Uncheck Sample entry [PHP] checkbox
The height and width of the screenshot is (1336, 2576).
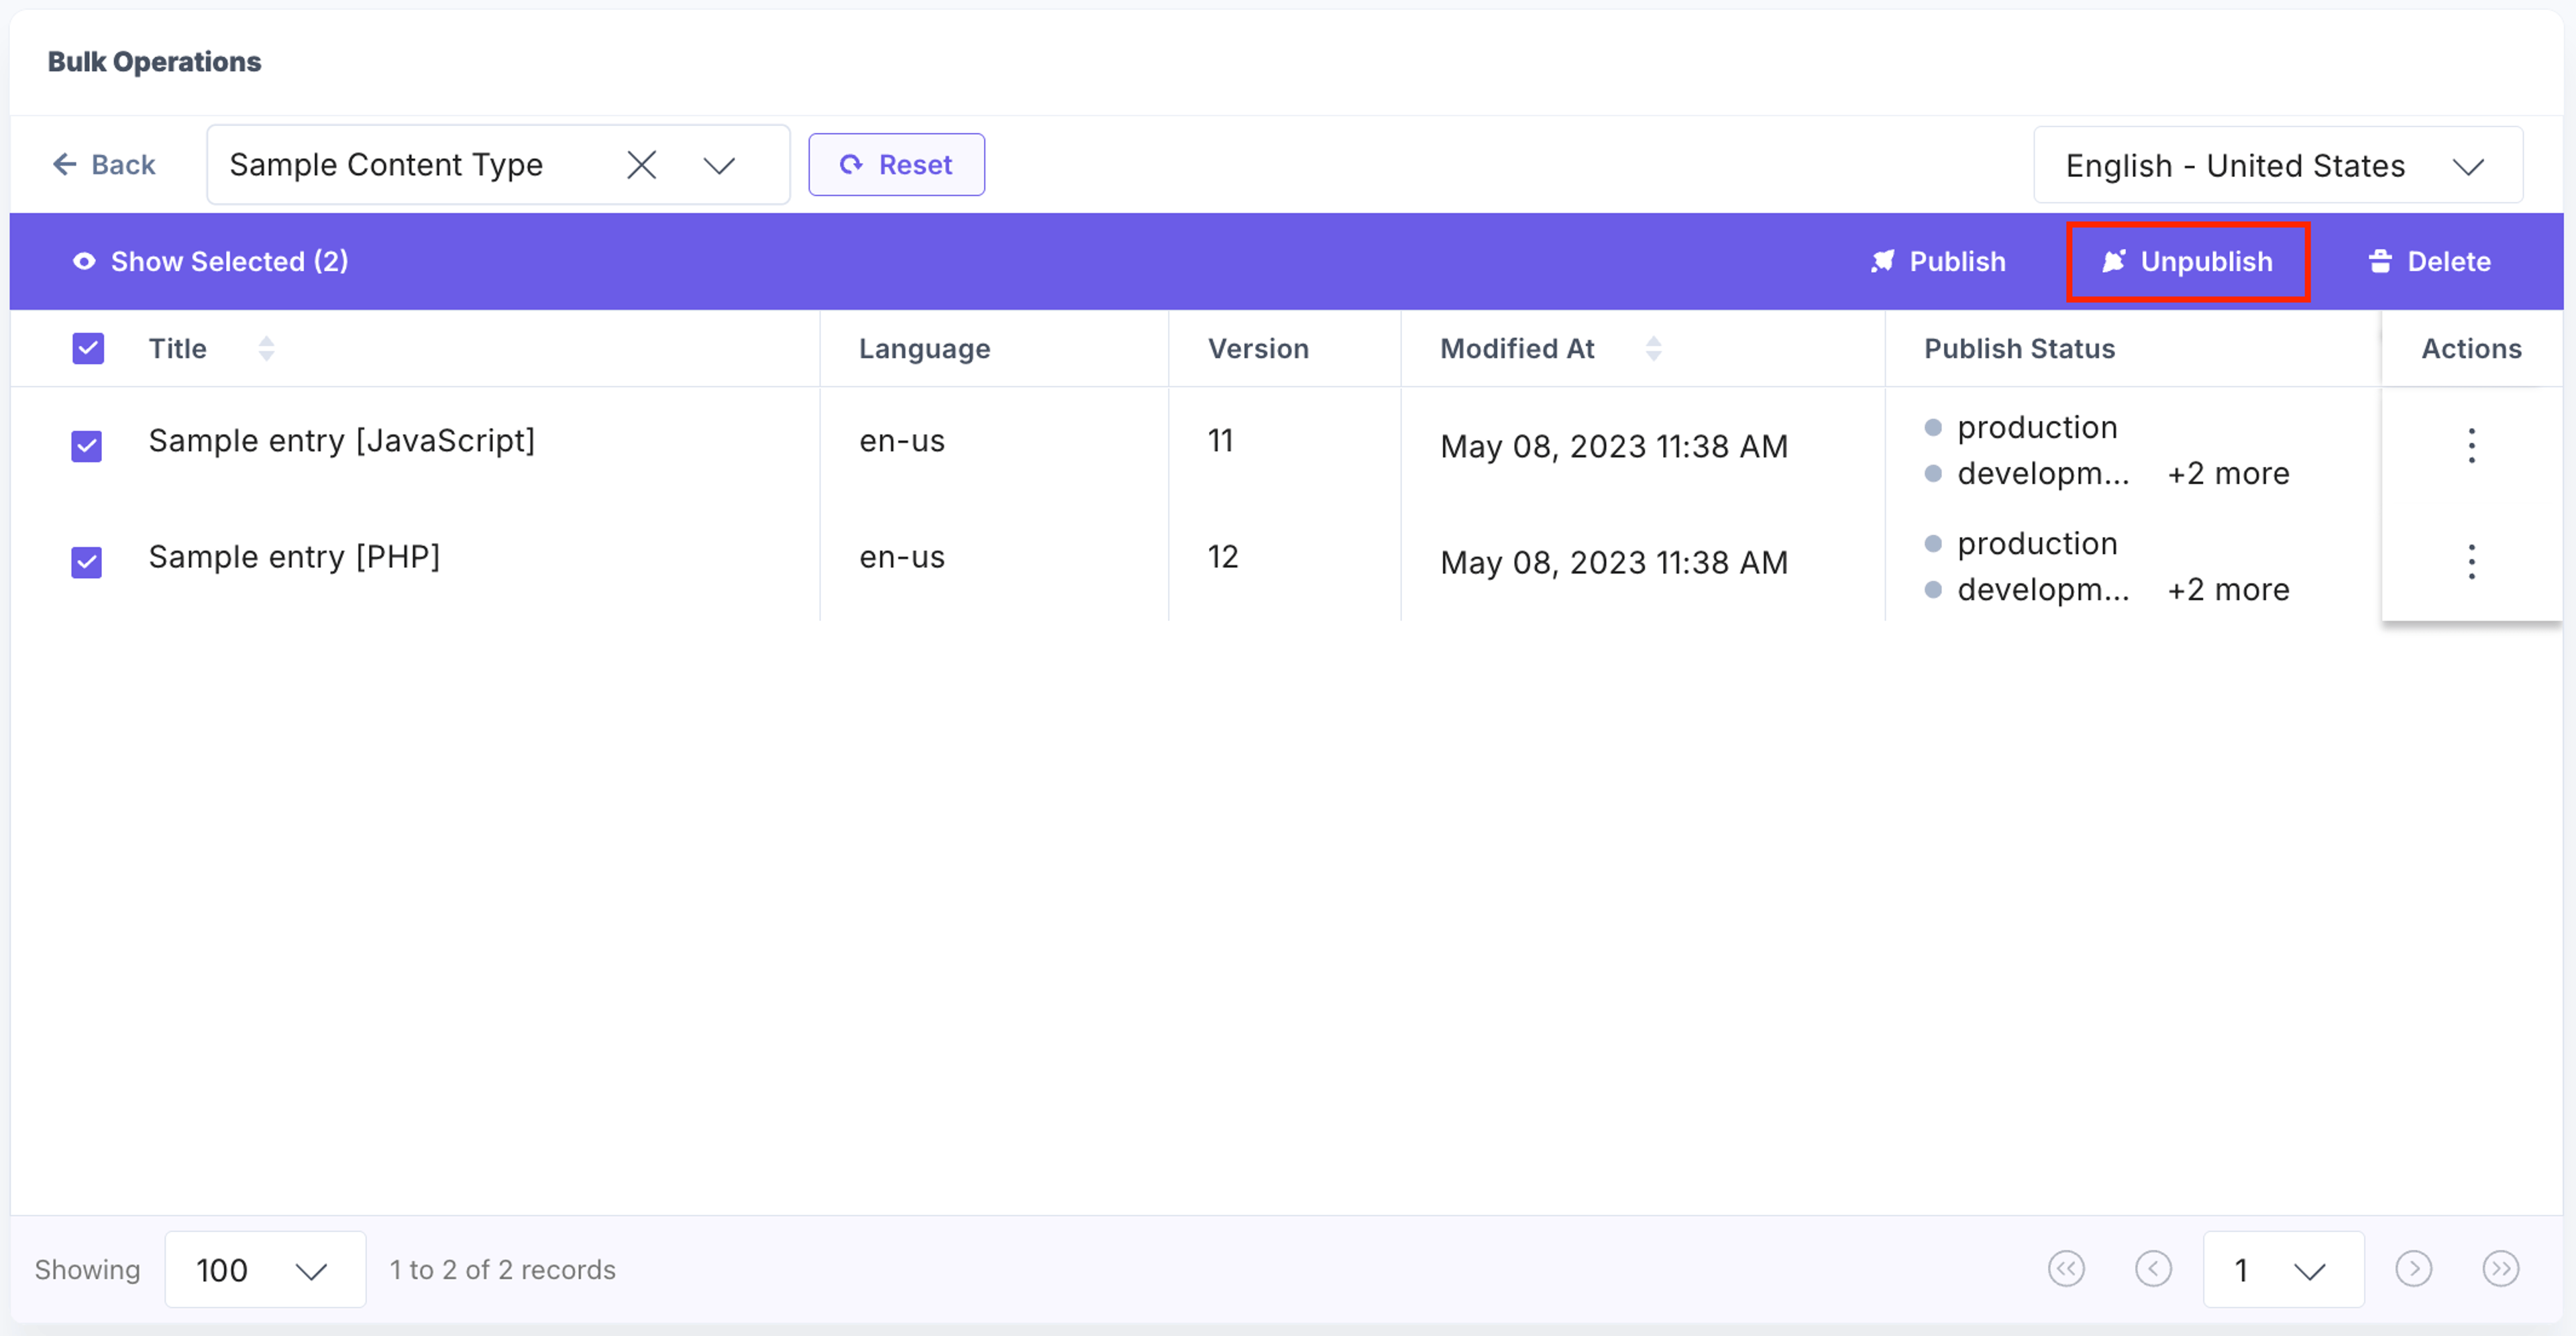click(x=87, y=561)
